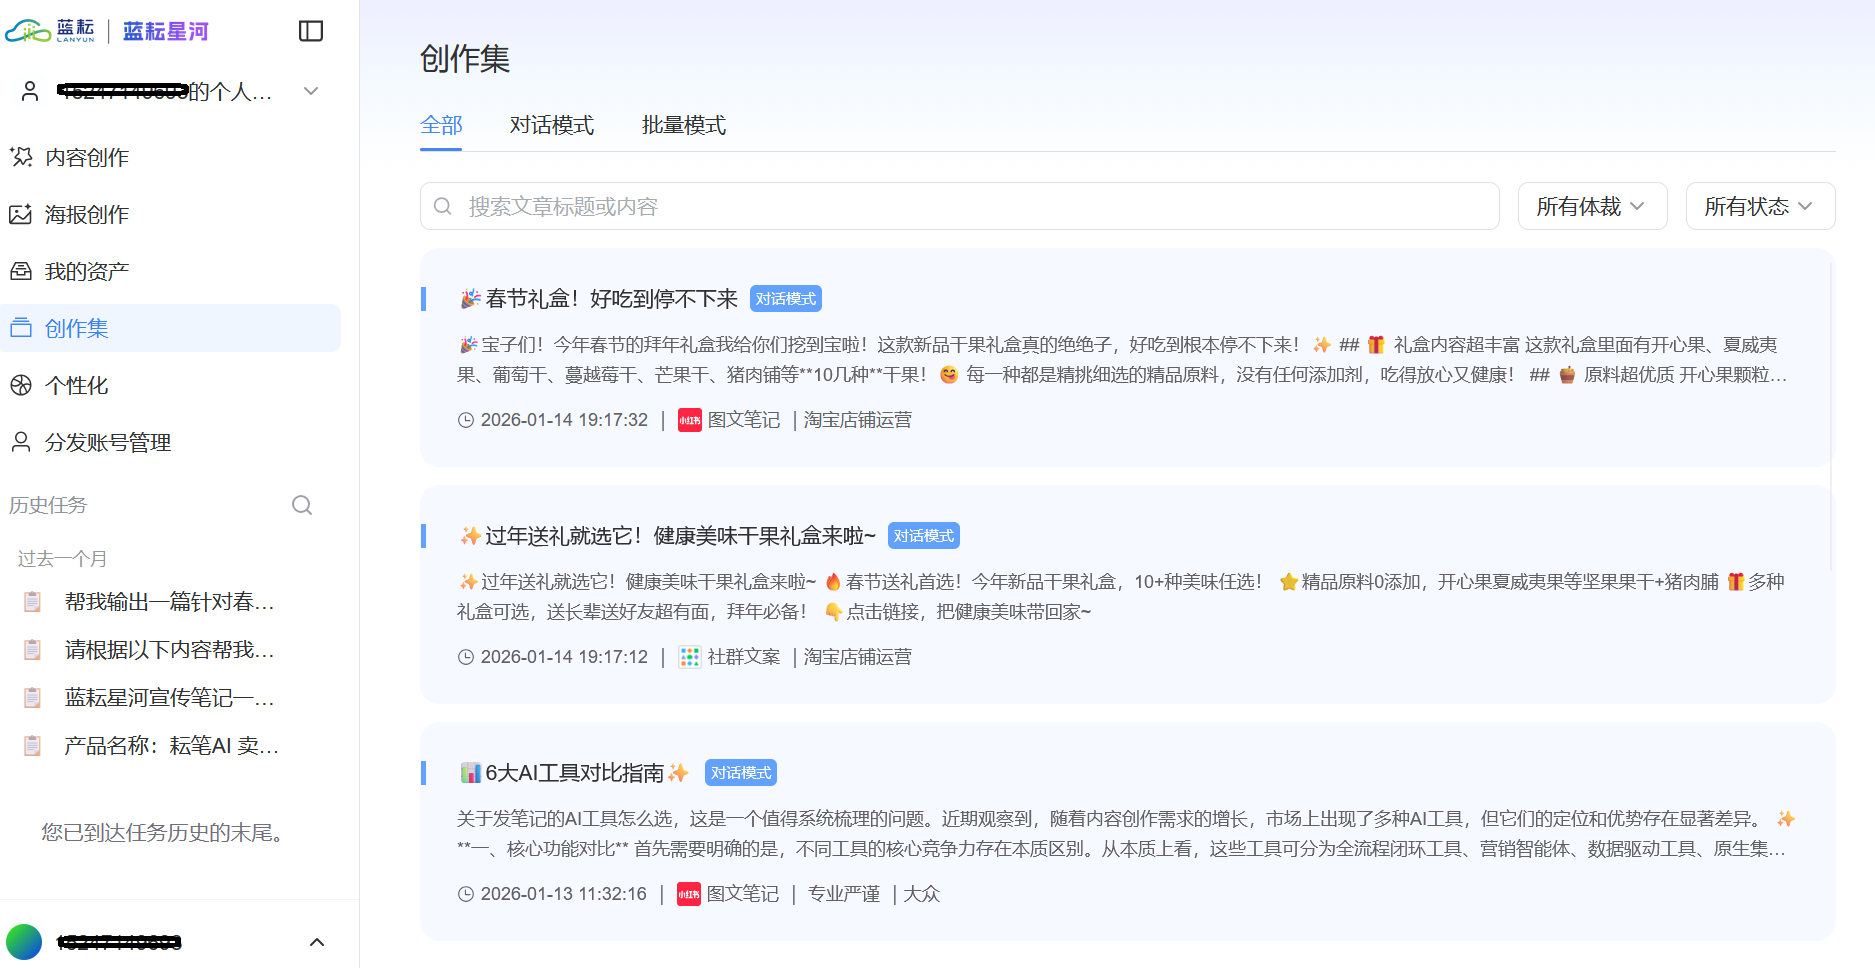Screen dimensions: 1875x968
Task: Click the 过去一个月 history group label
Action: (x=62, y=559)
